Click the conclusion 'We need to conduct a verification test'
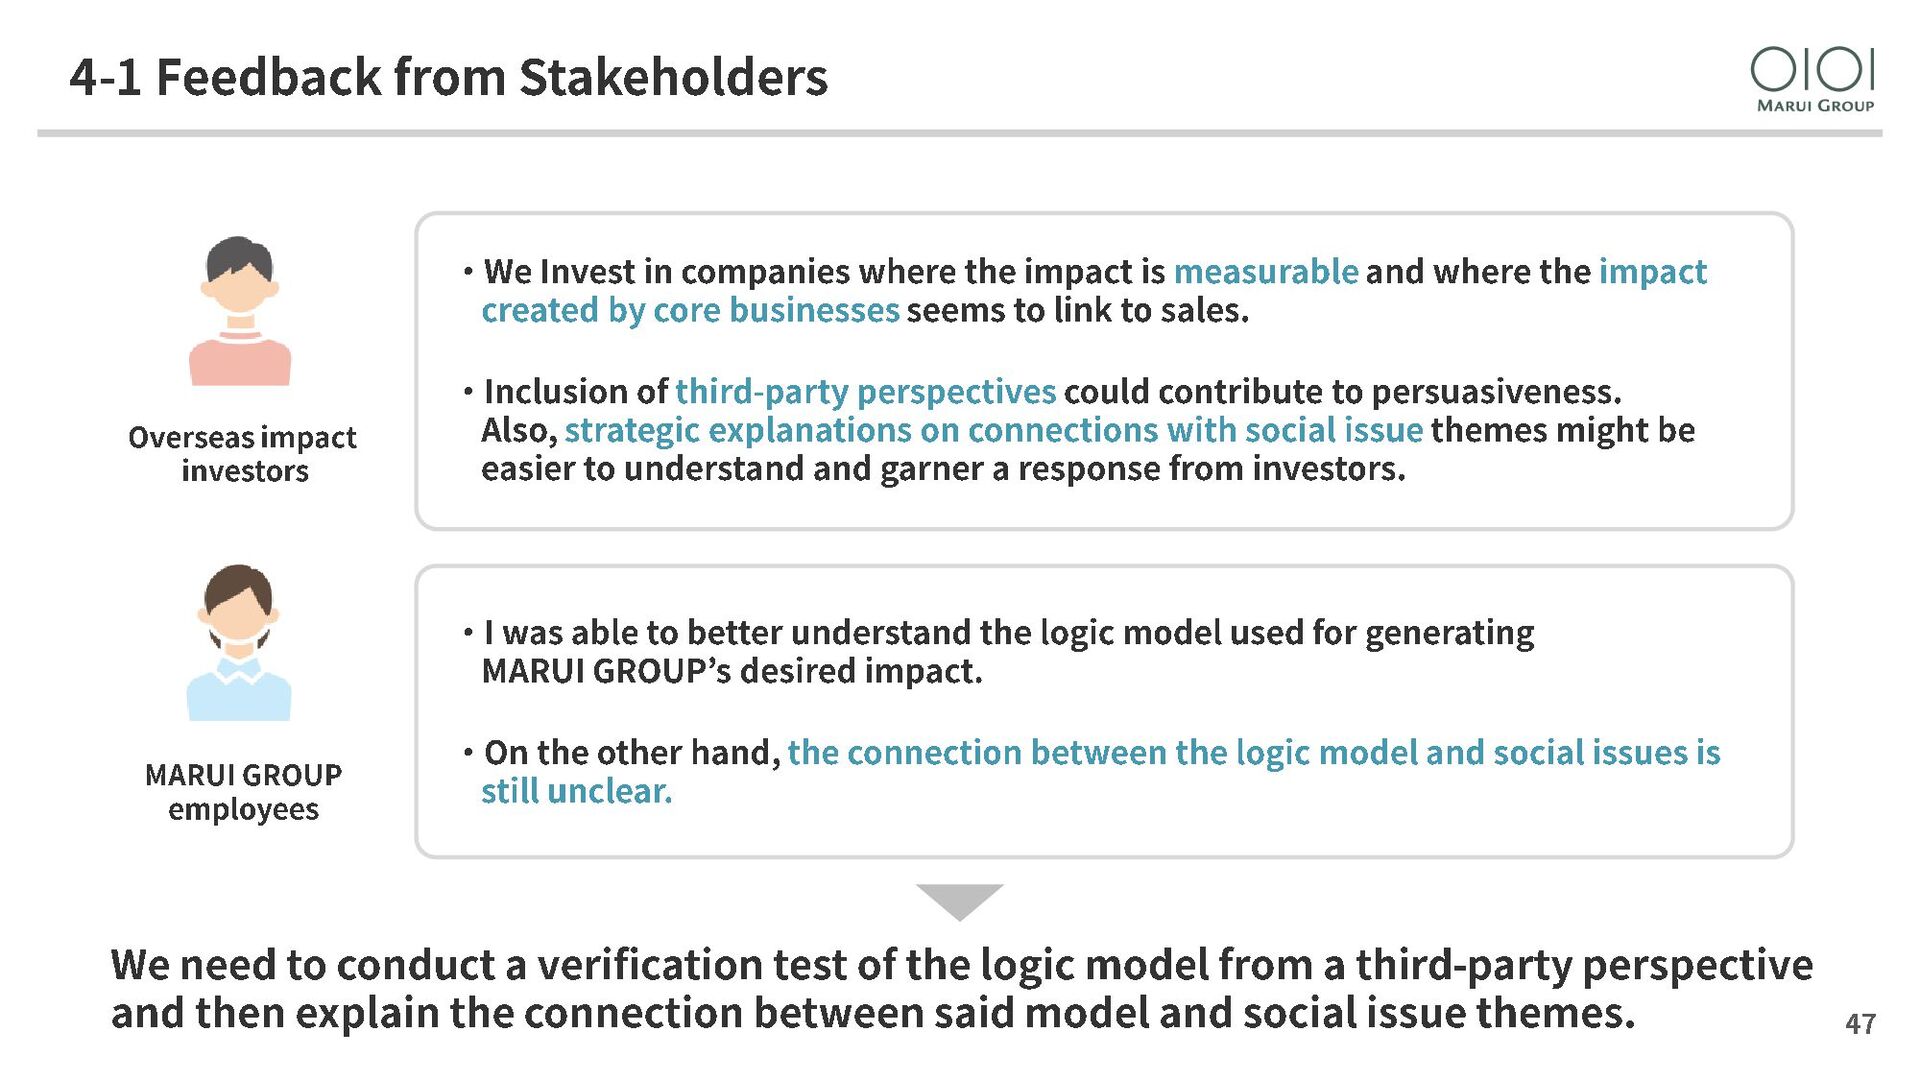This screenshot has height=1080, width=1920. coord(961,989)
